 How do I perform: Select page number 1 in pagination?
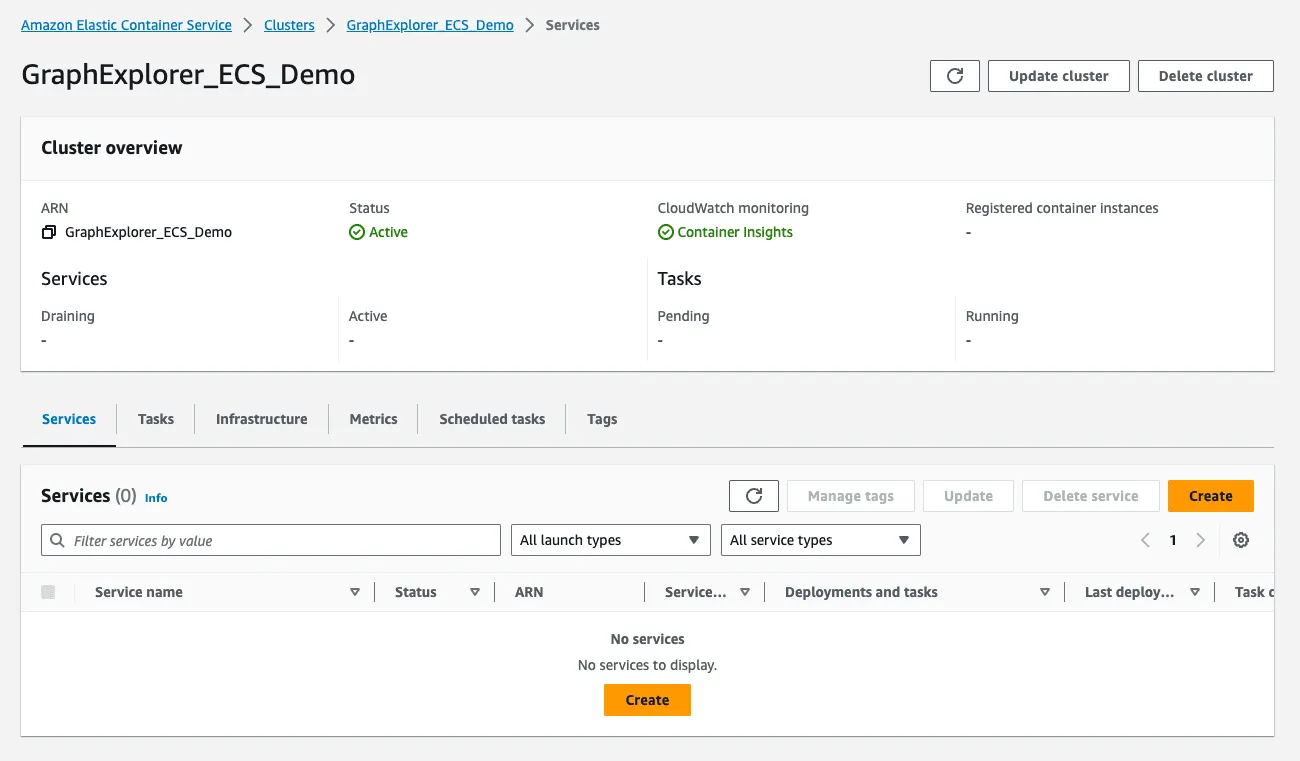[1173, 540]
